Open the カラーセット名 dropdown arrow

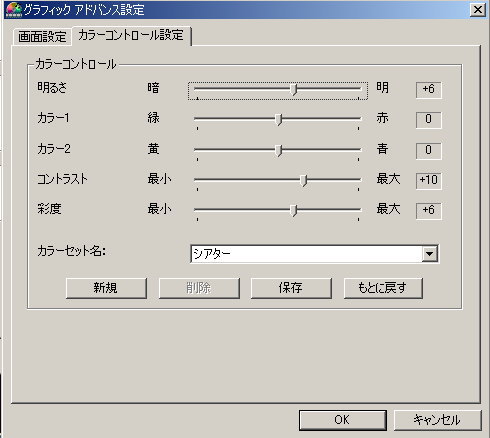click(x=429, y=254)
